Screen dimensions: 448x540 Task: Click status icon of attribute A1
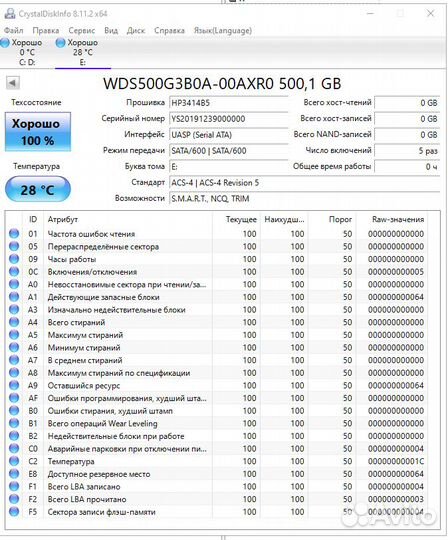(14, 297)
